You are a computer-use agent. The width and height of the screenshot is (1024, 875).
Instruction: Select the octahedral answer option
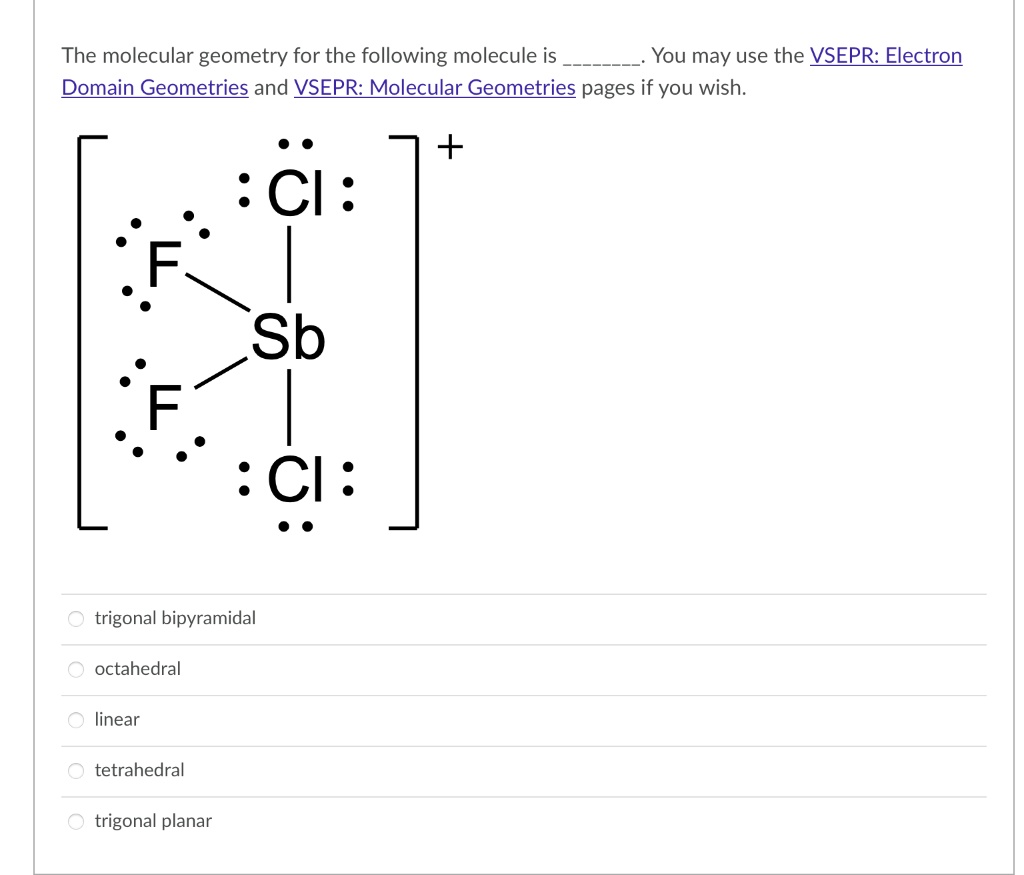point(77,669)
